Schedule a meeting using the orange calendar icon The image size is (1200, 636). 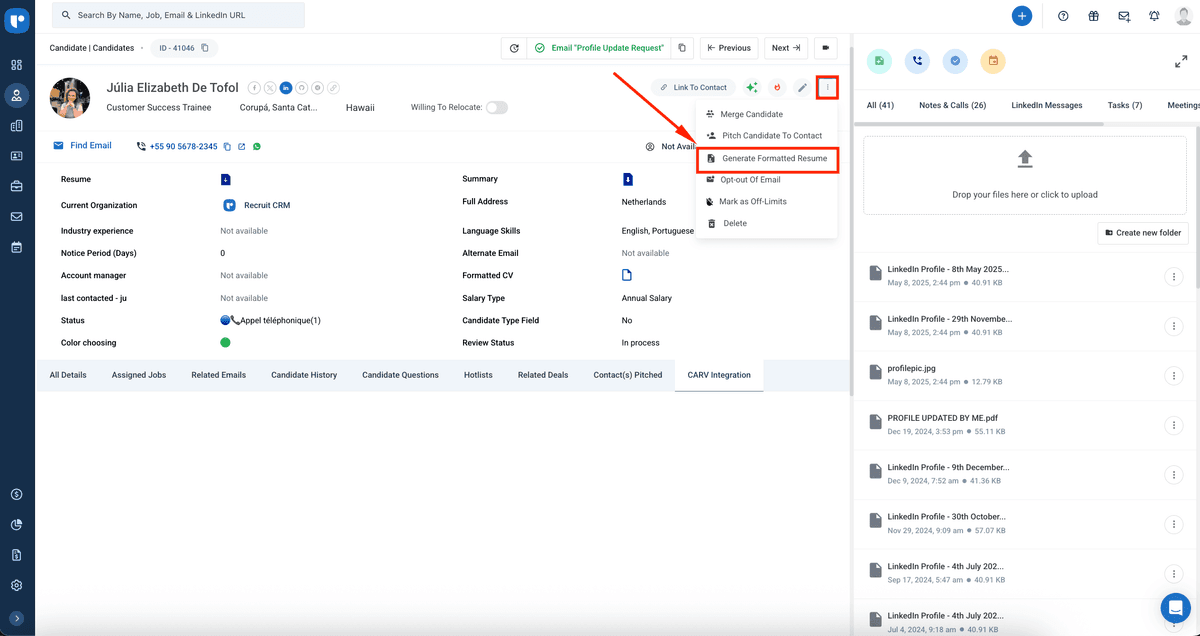(x=992, y=61)
